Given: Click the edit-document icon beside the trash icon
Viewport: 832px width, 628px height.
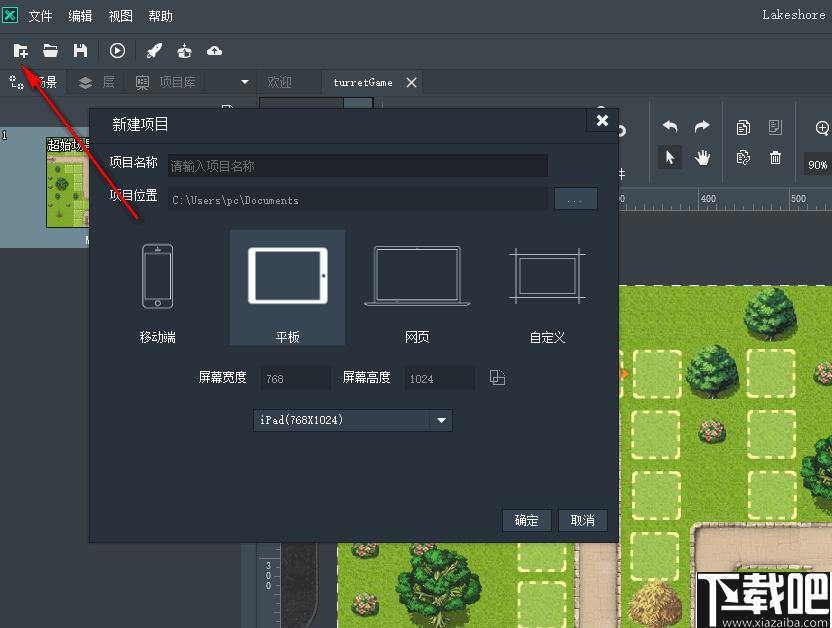Looking at the screenshot, I should tap(743, 158).
